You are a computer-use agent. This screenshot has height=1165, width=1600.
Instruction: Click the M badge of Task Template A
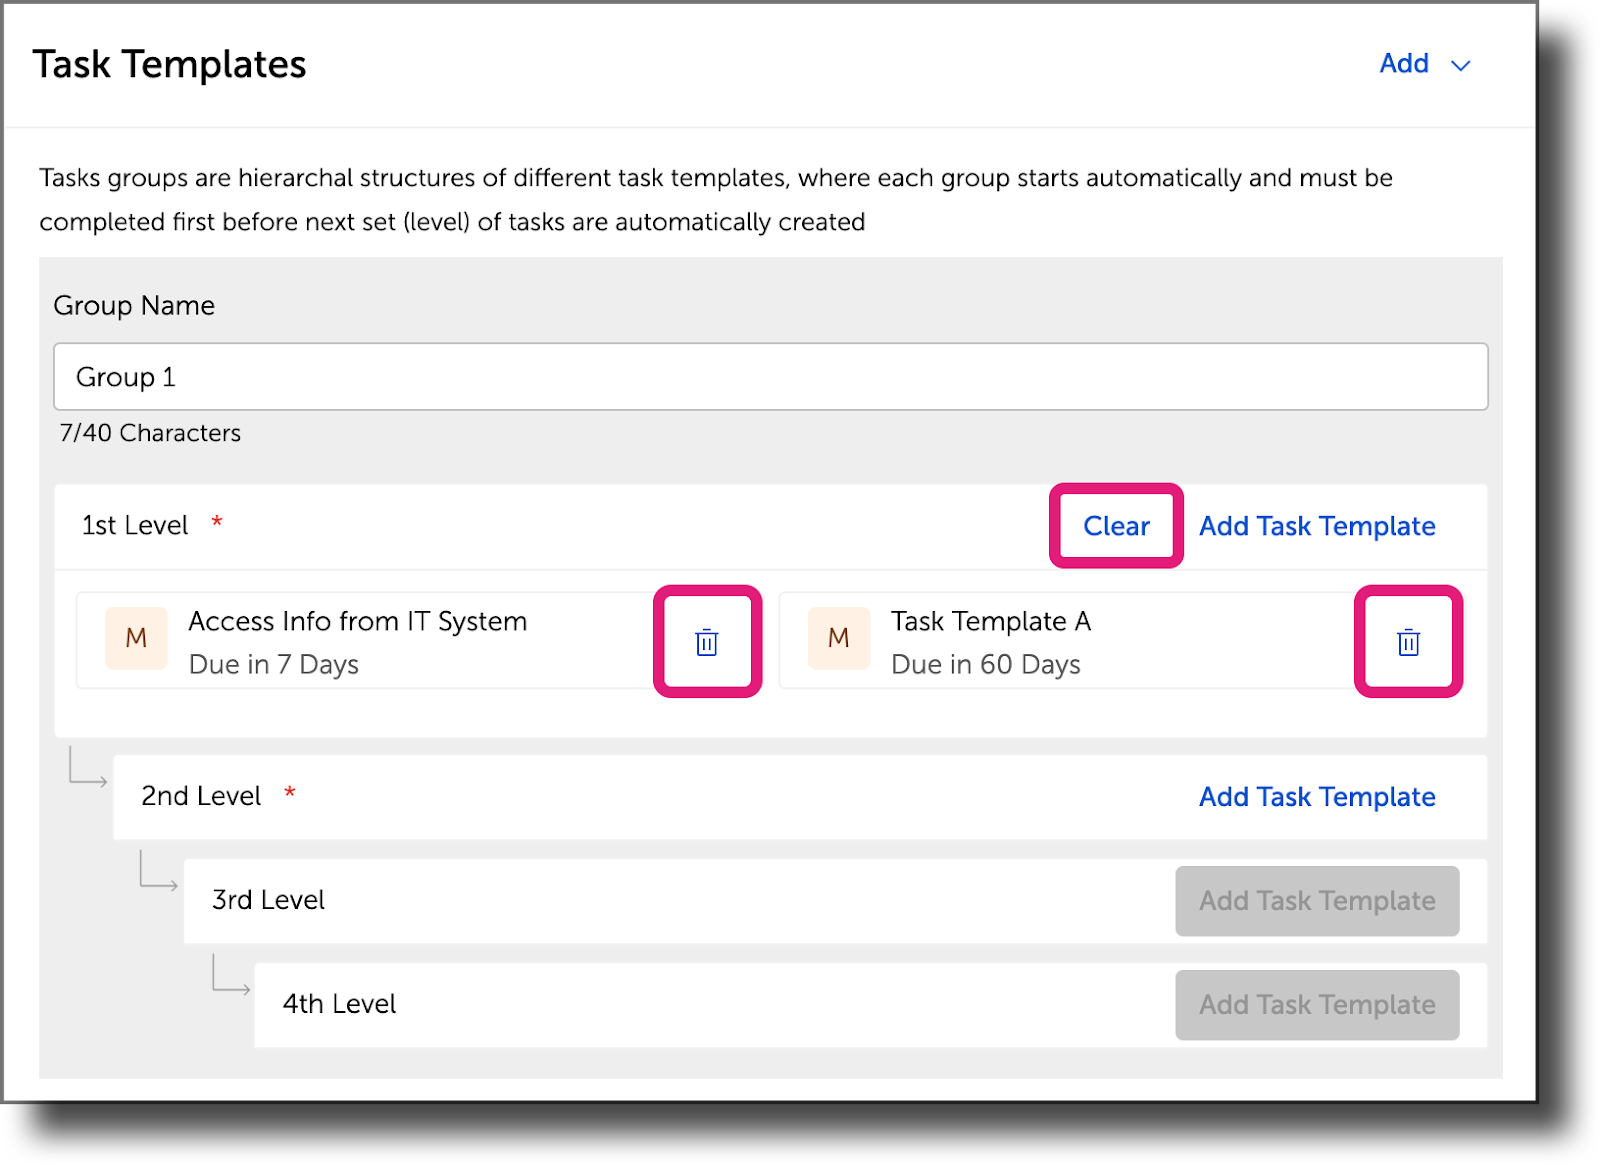[839, 638]
